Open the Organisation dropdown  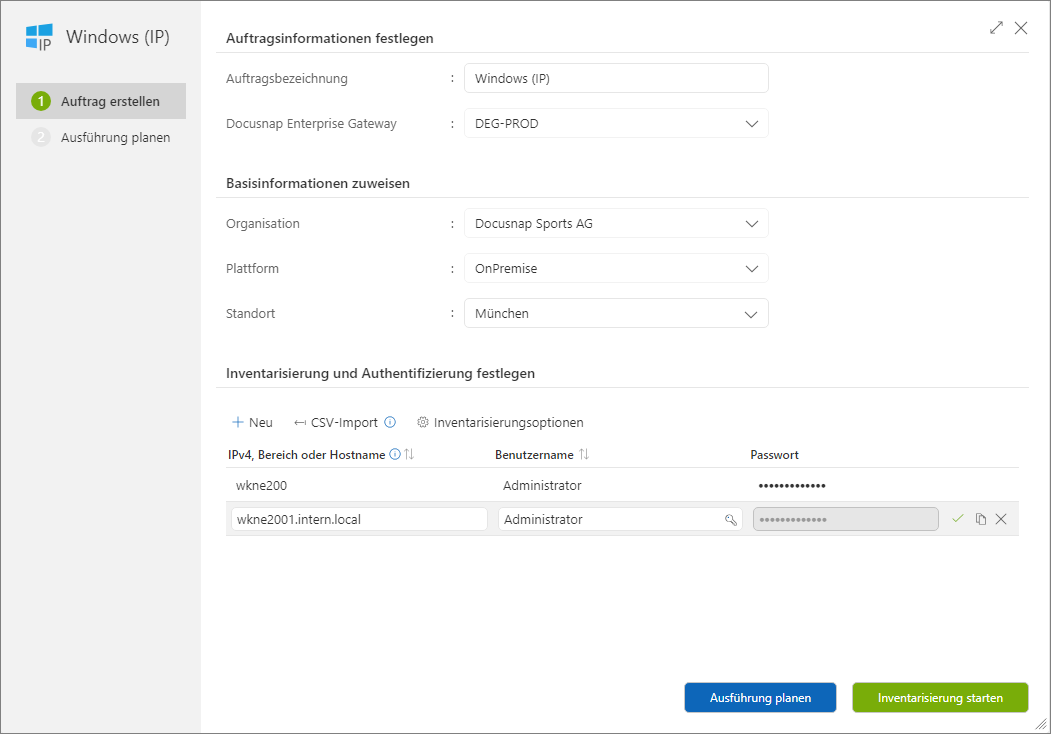click(x=616, y=223)
